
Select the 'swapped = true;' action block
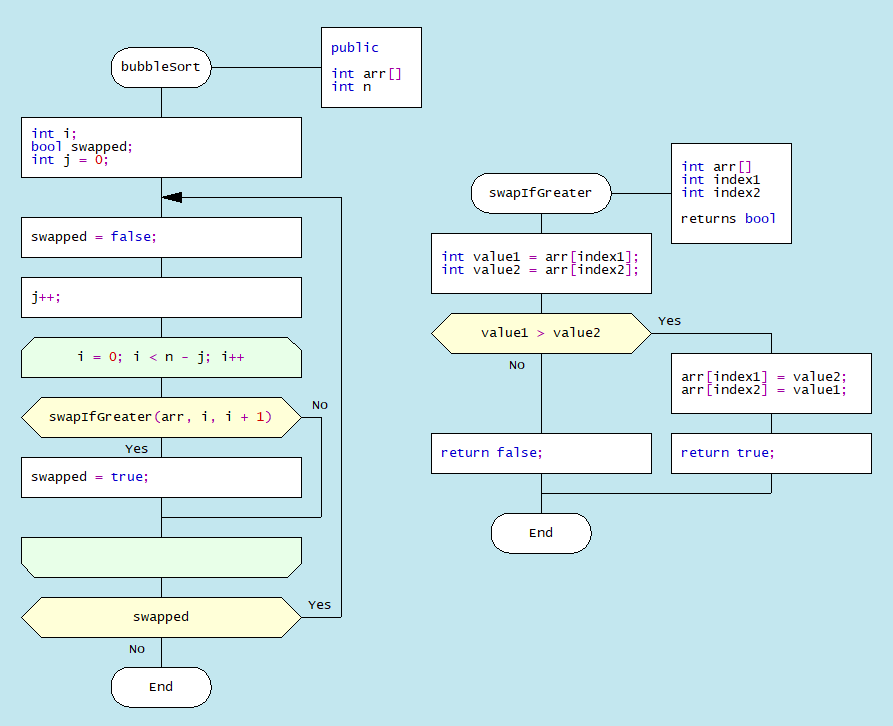[161, 477]
